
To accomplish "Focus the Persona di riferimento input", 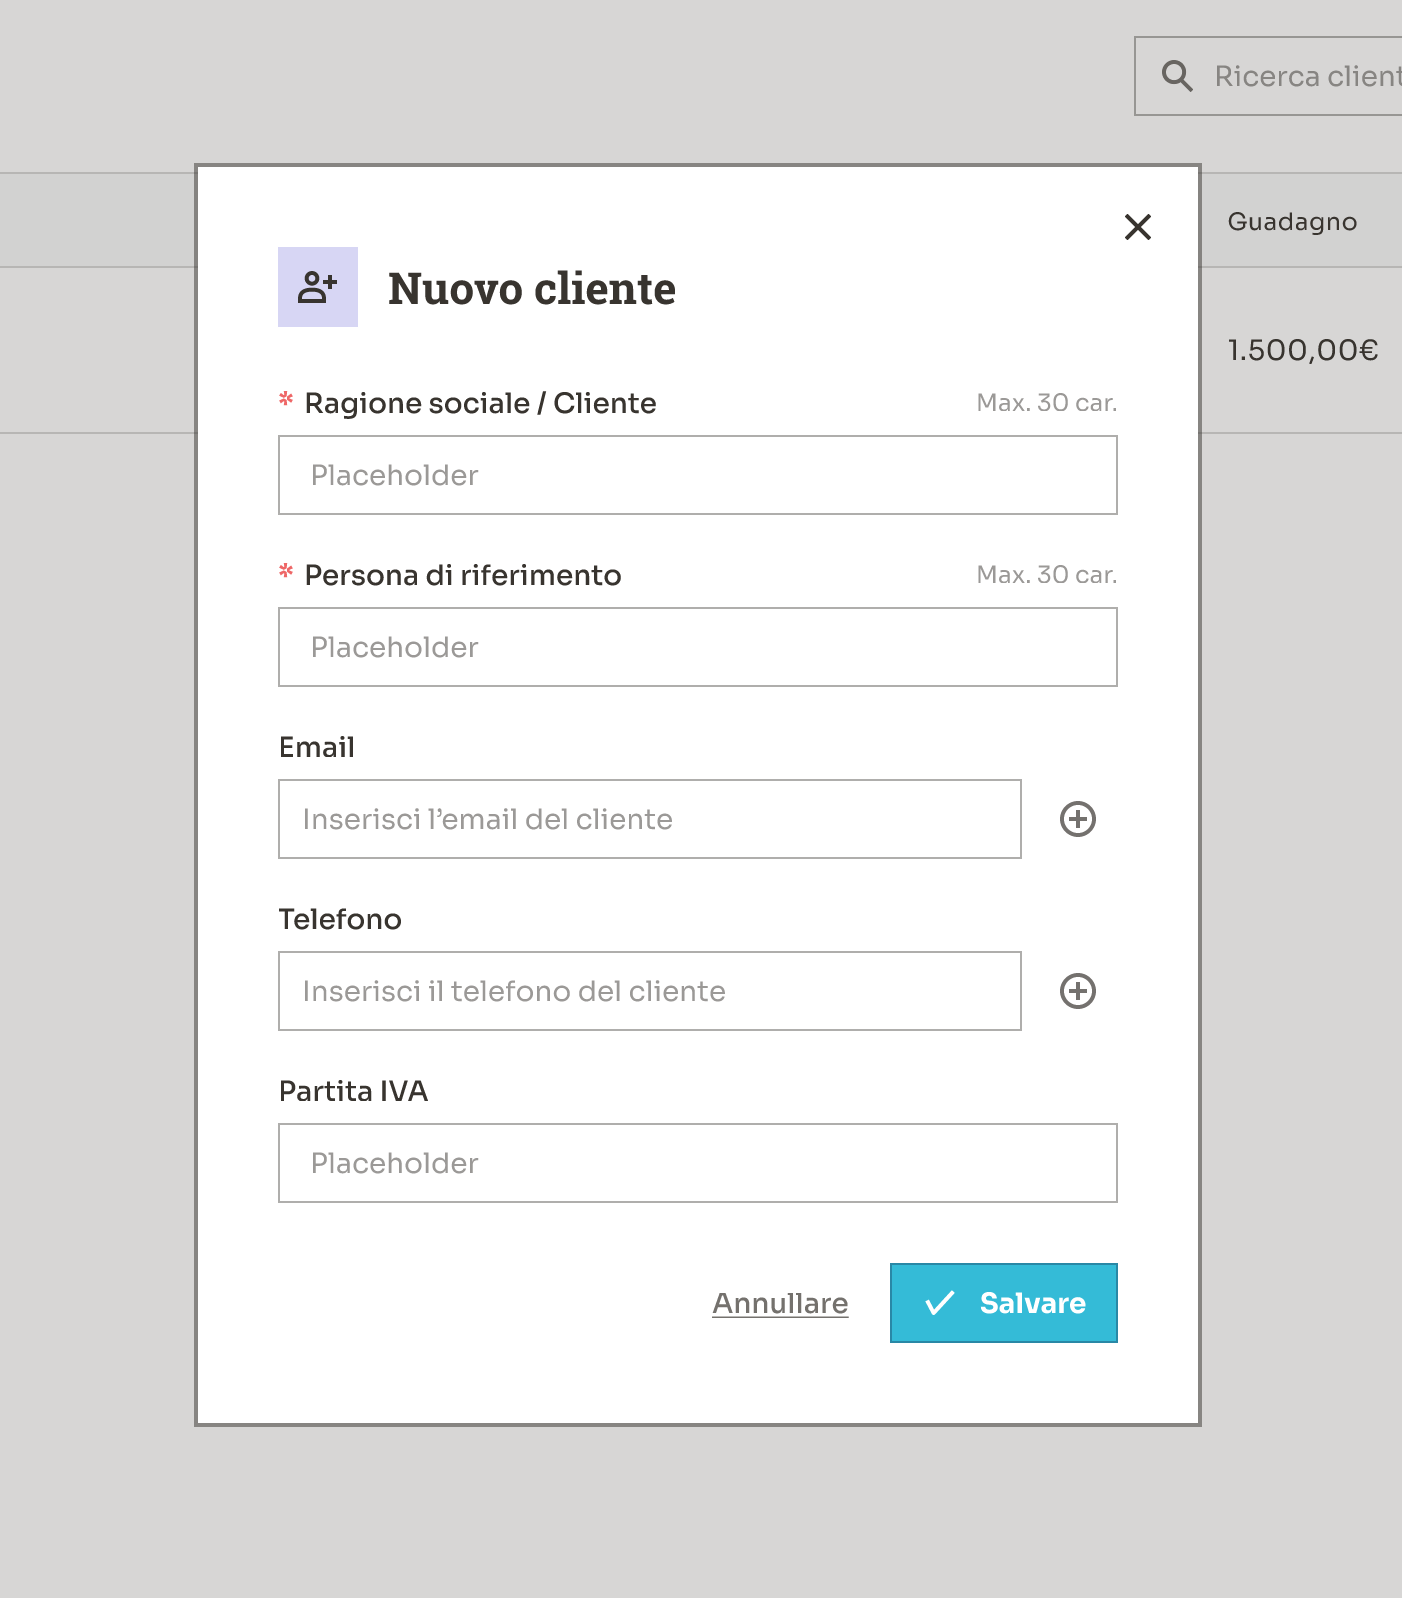I will point(697,647).
